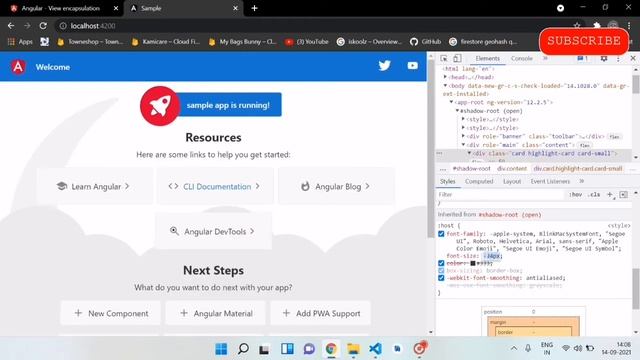Collapse the app-root element node
Viewport: 640px width, 360px height.
[451, 102]
